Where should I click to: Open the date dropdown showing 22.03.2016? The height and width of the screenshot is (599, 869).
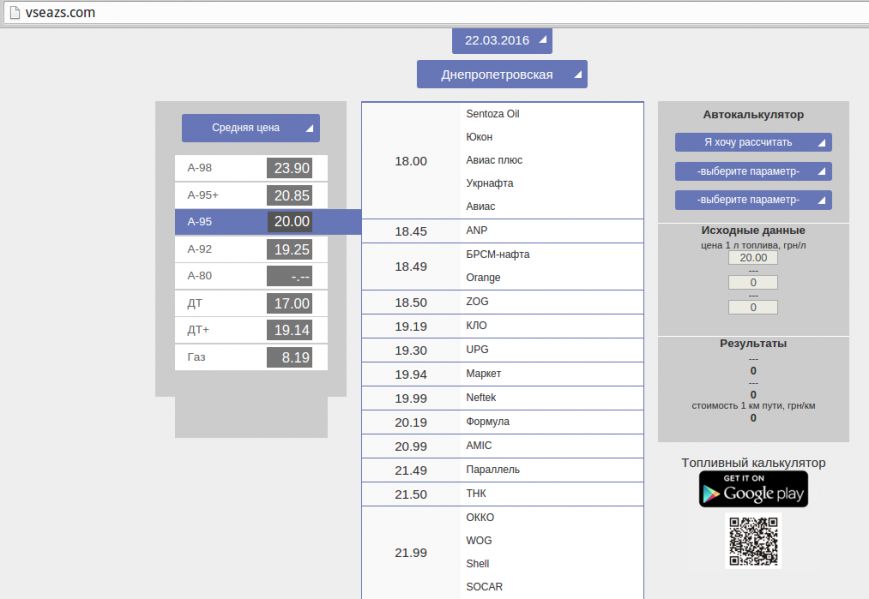coord(502,40)
